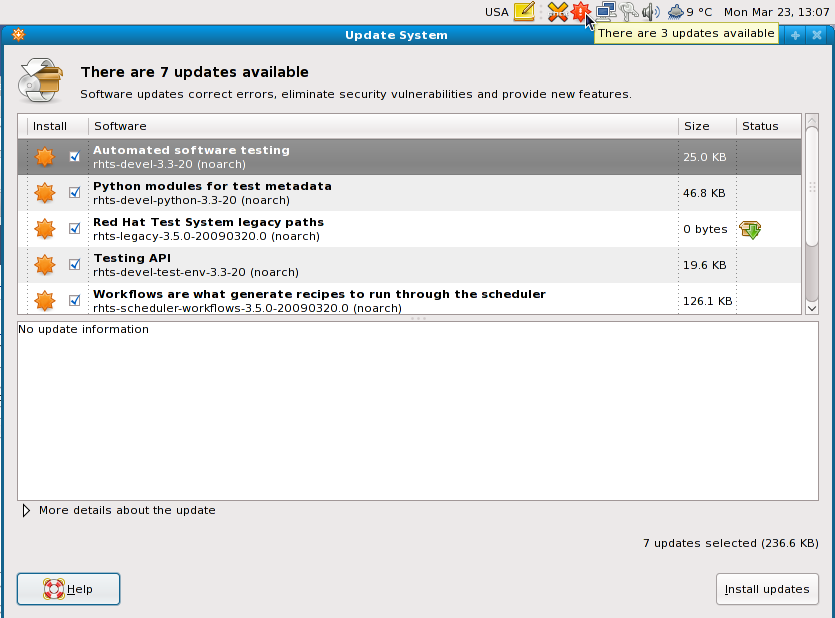Toggle the Red Hat Test System legacy paths checkbox
The width and height of the screenshot is (835, 618).
(74, 229)
